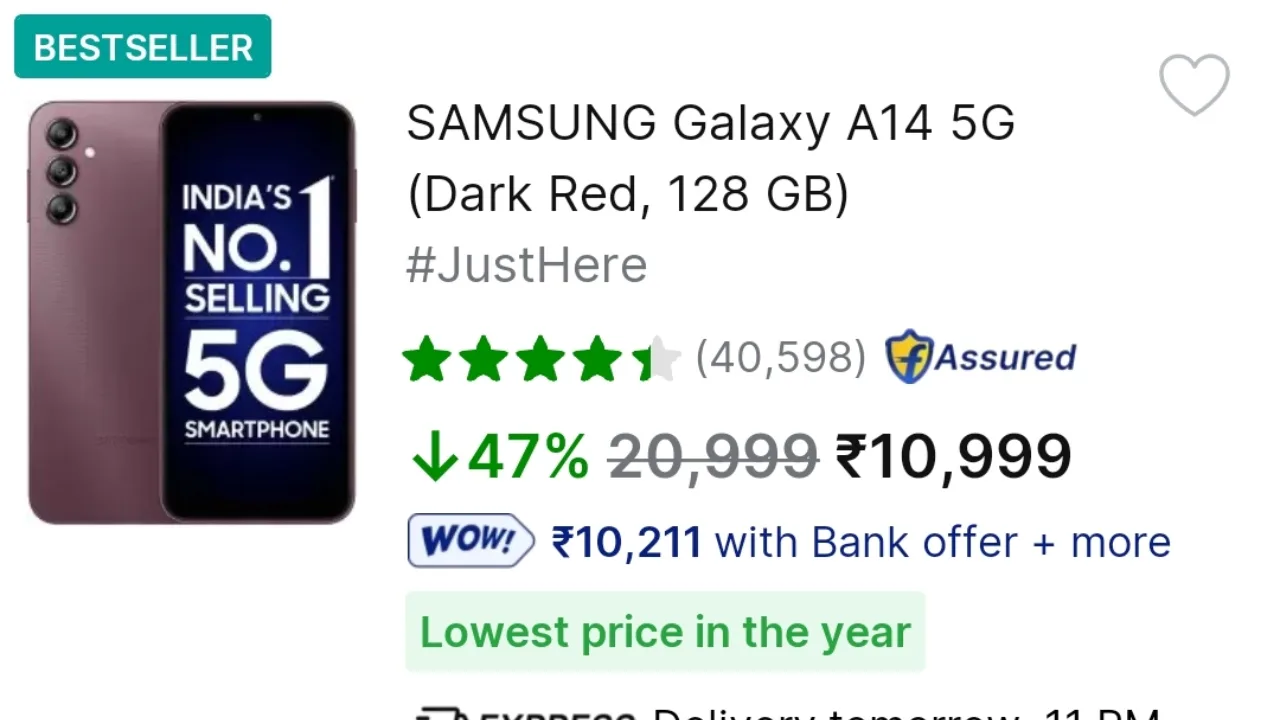Click the half-filled fifth star
The image size is (1280, 720).
(x=656, y=359)
